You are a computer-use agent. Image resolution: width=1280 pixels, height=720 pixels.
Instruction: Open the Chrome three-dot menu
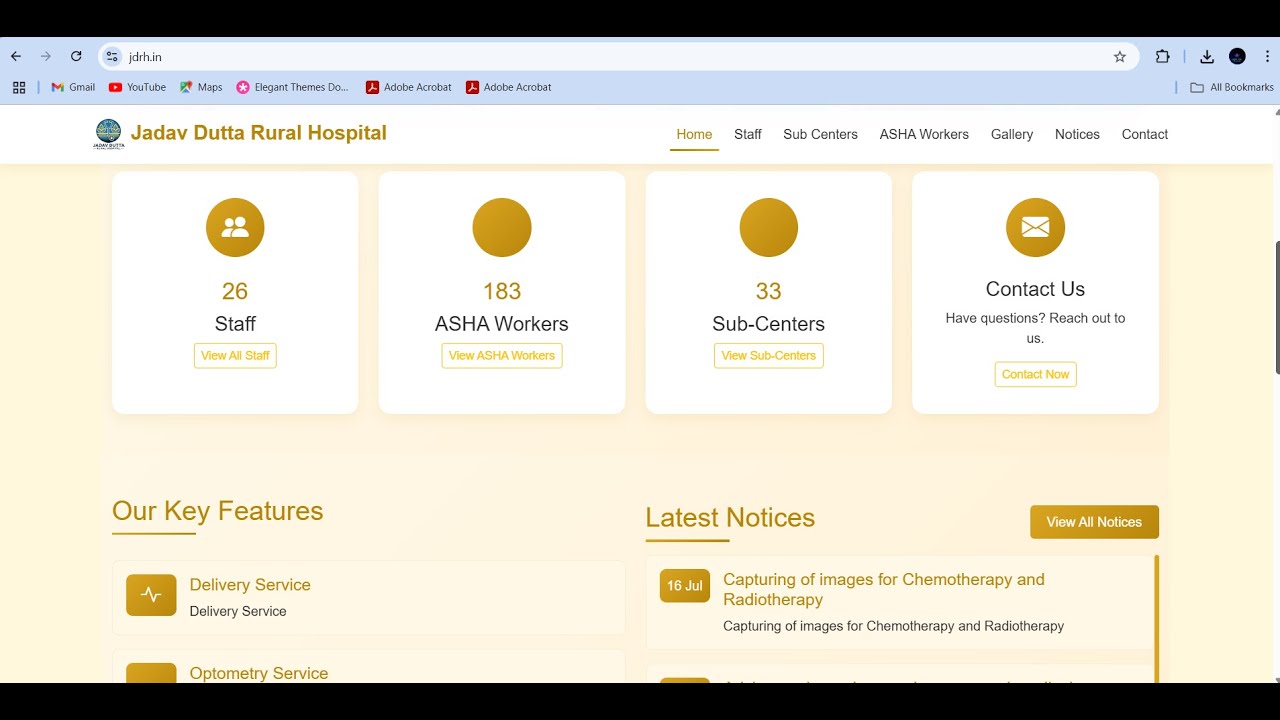(x=1267, y=57)
